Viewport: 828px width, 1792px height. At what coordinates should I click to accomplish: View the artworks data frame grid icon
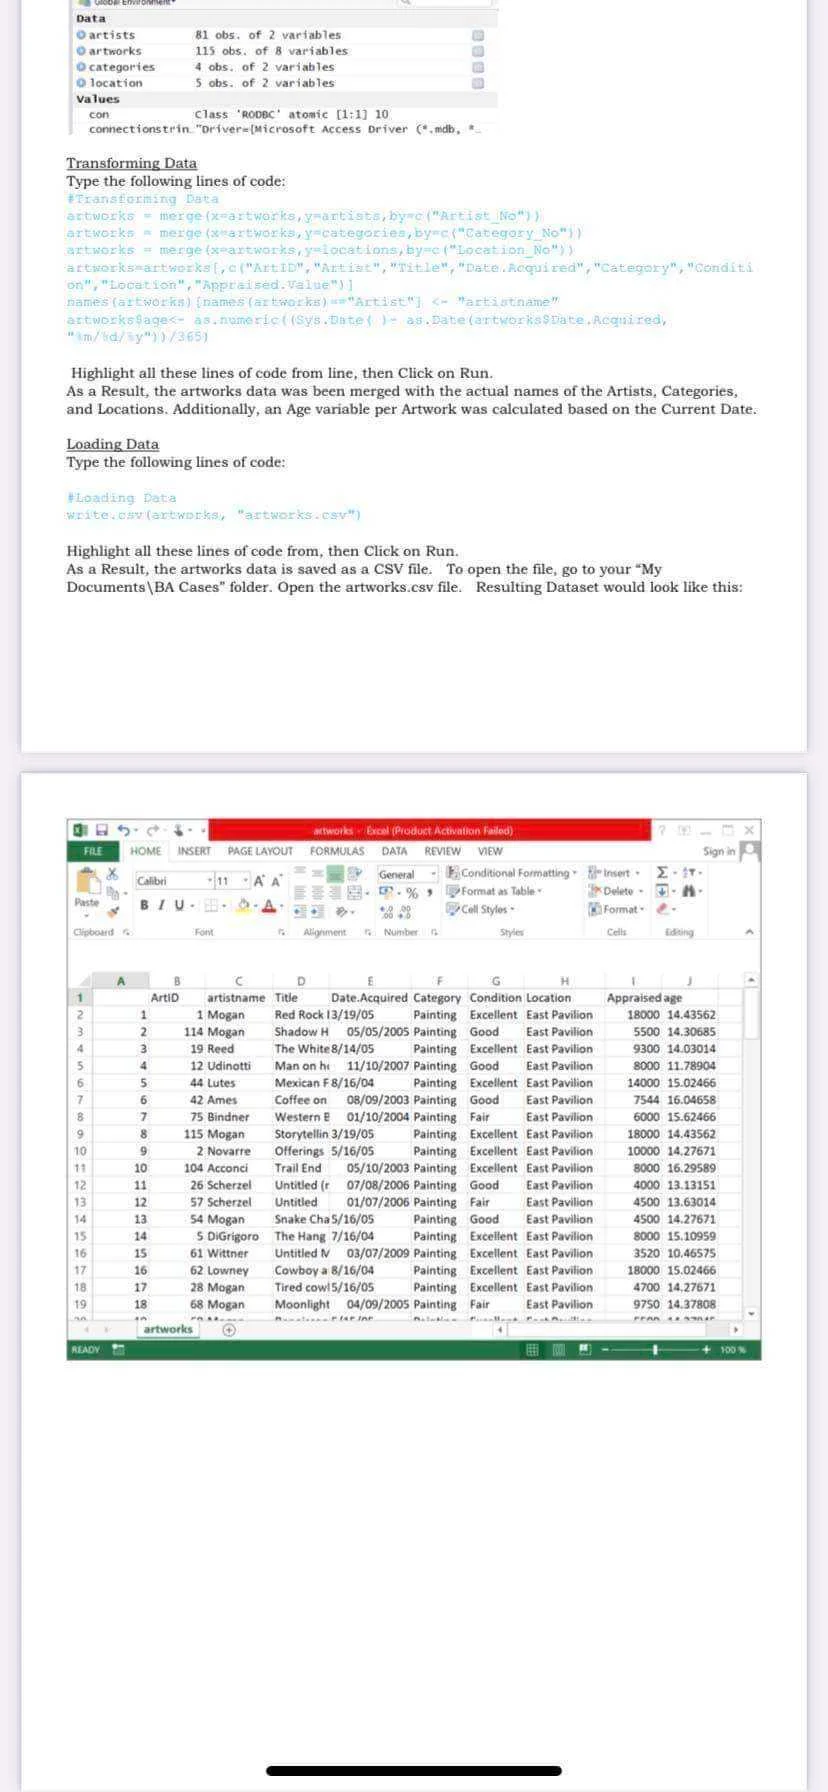click(x=478, y=51)
